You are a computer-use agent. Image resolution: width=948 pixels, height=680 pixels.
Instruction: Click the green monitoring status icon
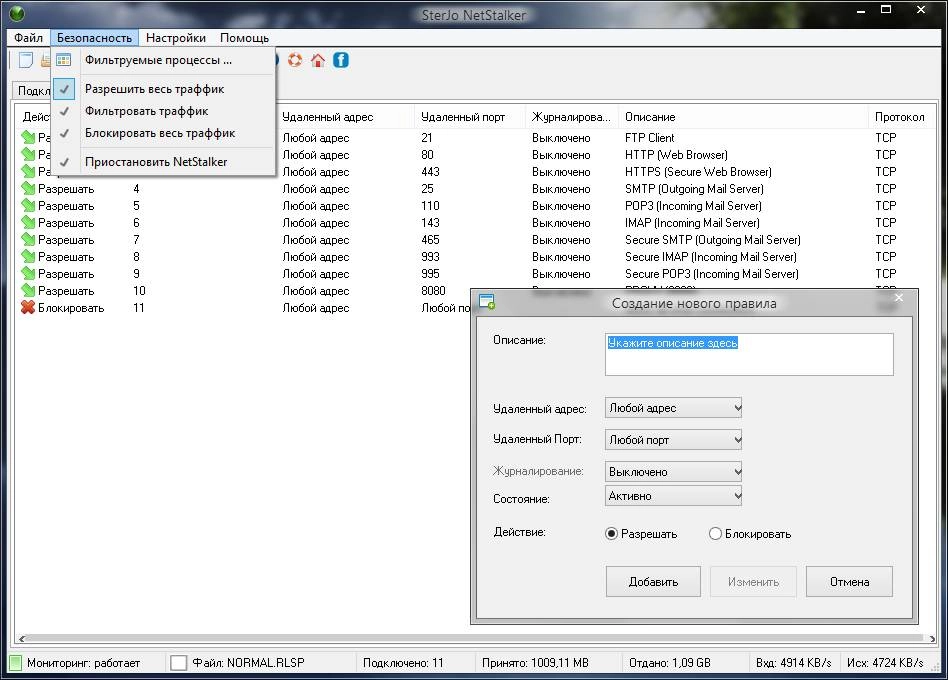[x=16, y=663]
